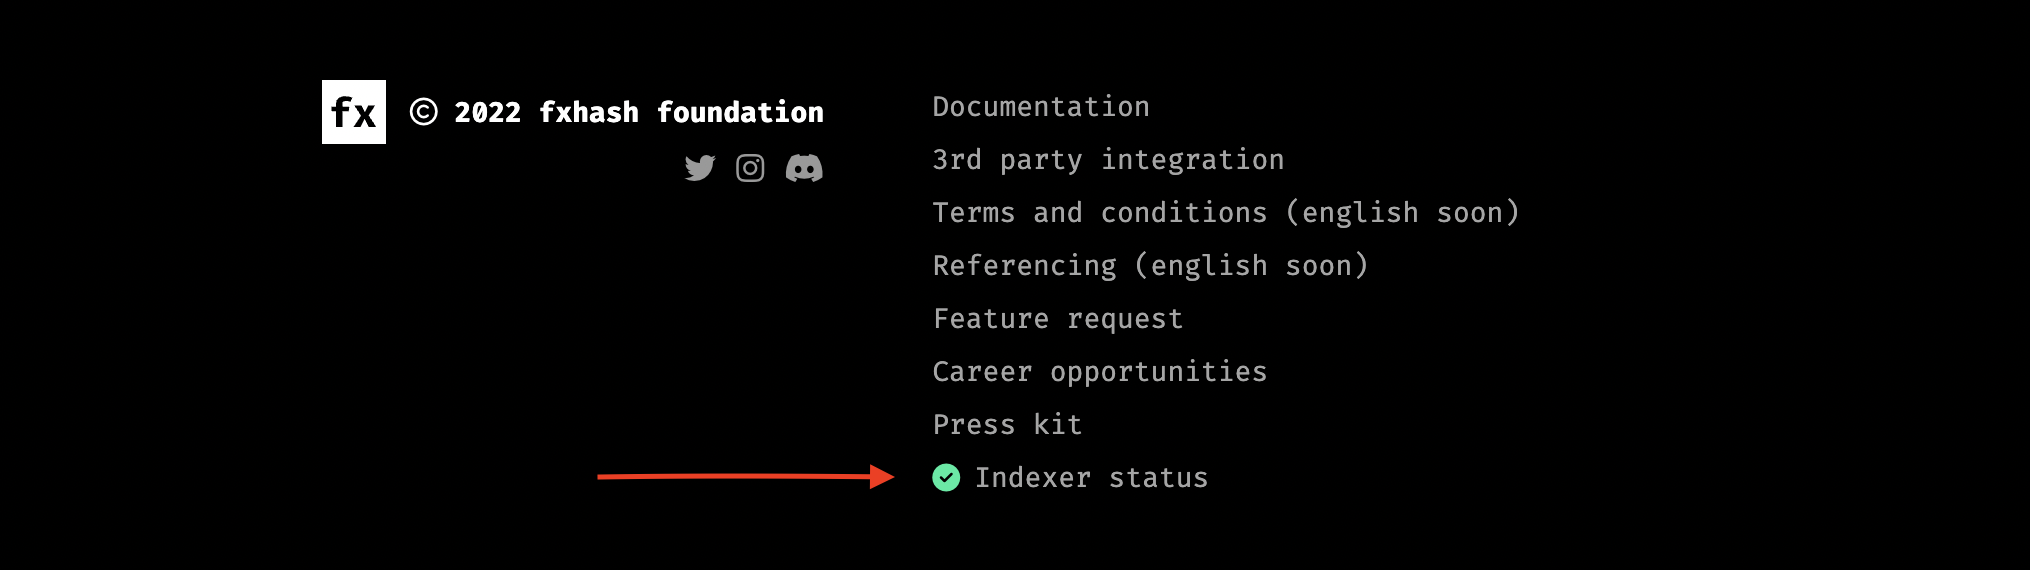Click the green indexer checkmark icon

(x=946, y=478)
